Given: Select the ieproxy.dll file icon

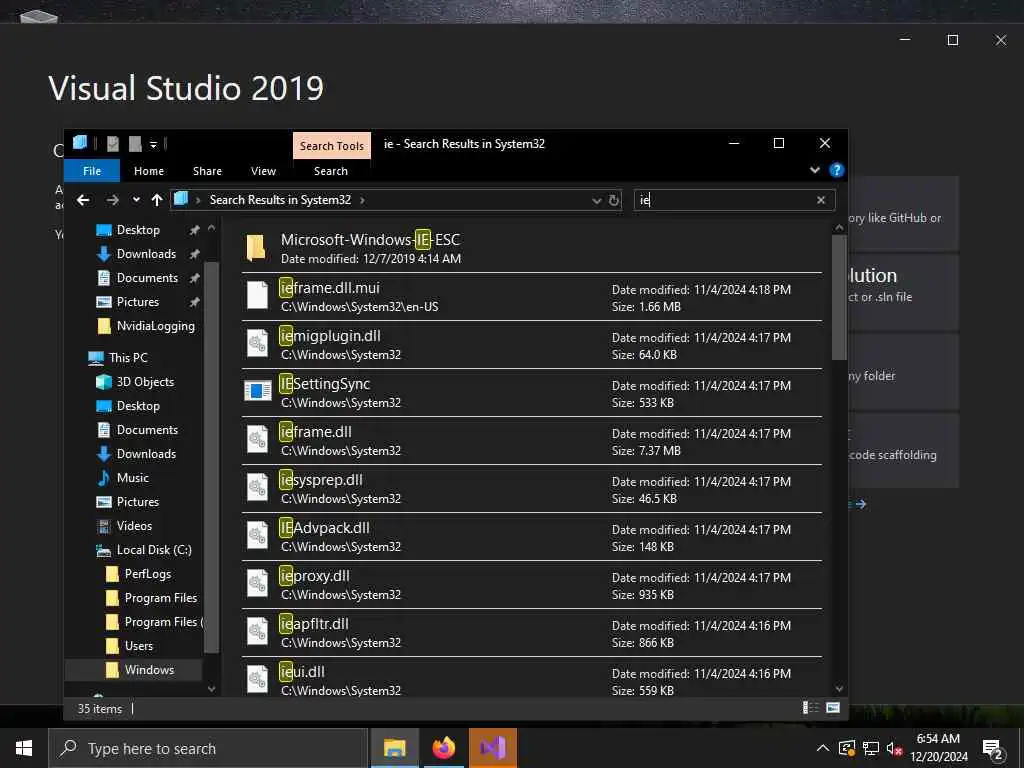Looking at the screenshot, I should coord(257,584).
